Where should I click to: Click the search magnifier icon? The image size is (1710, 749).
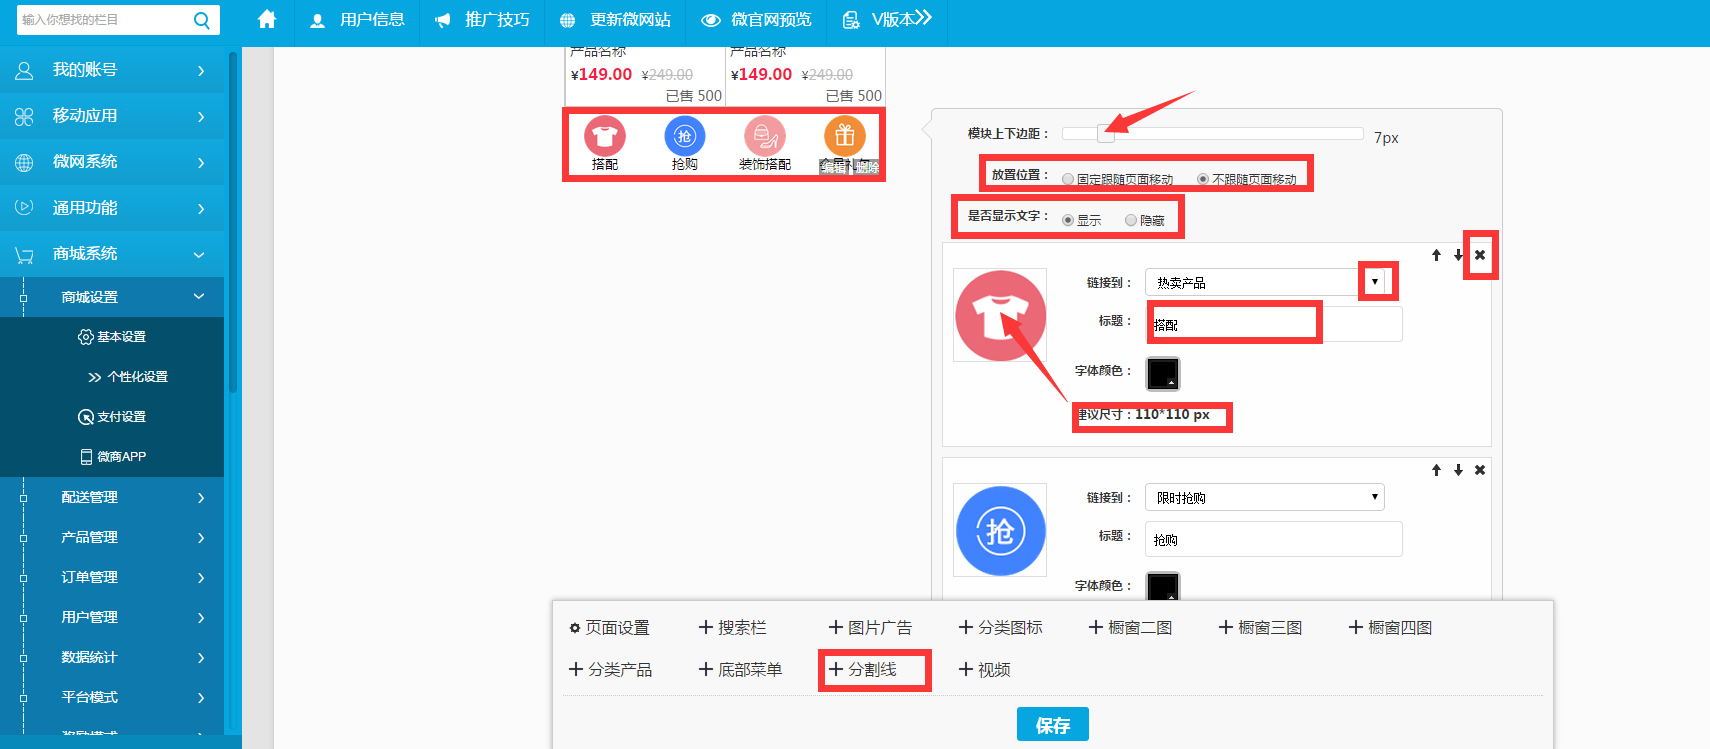pos(201,20)
